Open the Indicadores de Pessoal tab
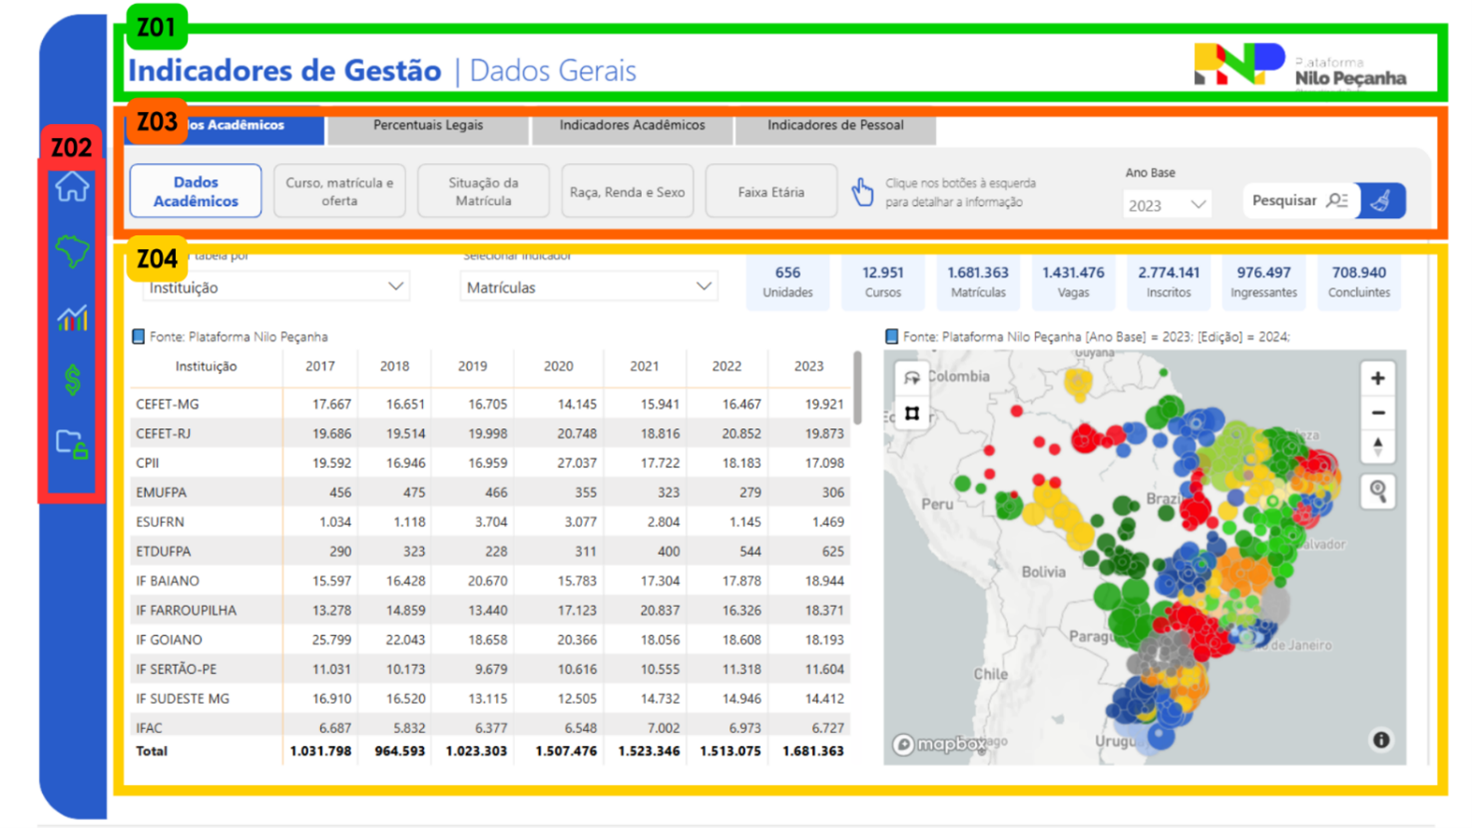The width and height of the screenshot is (1472, 828). pyautogui.click(x=834, y=127)
